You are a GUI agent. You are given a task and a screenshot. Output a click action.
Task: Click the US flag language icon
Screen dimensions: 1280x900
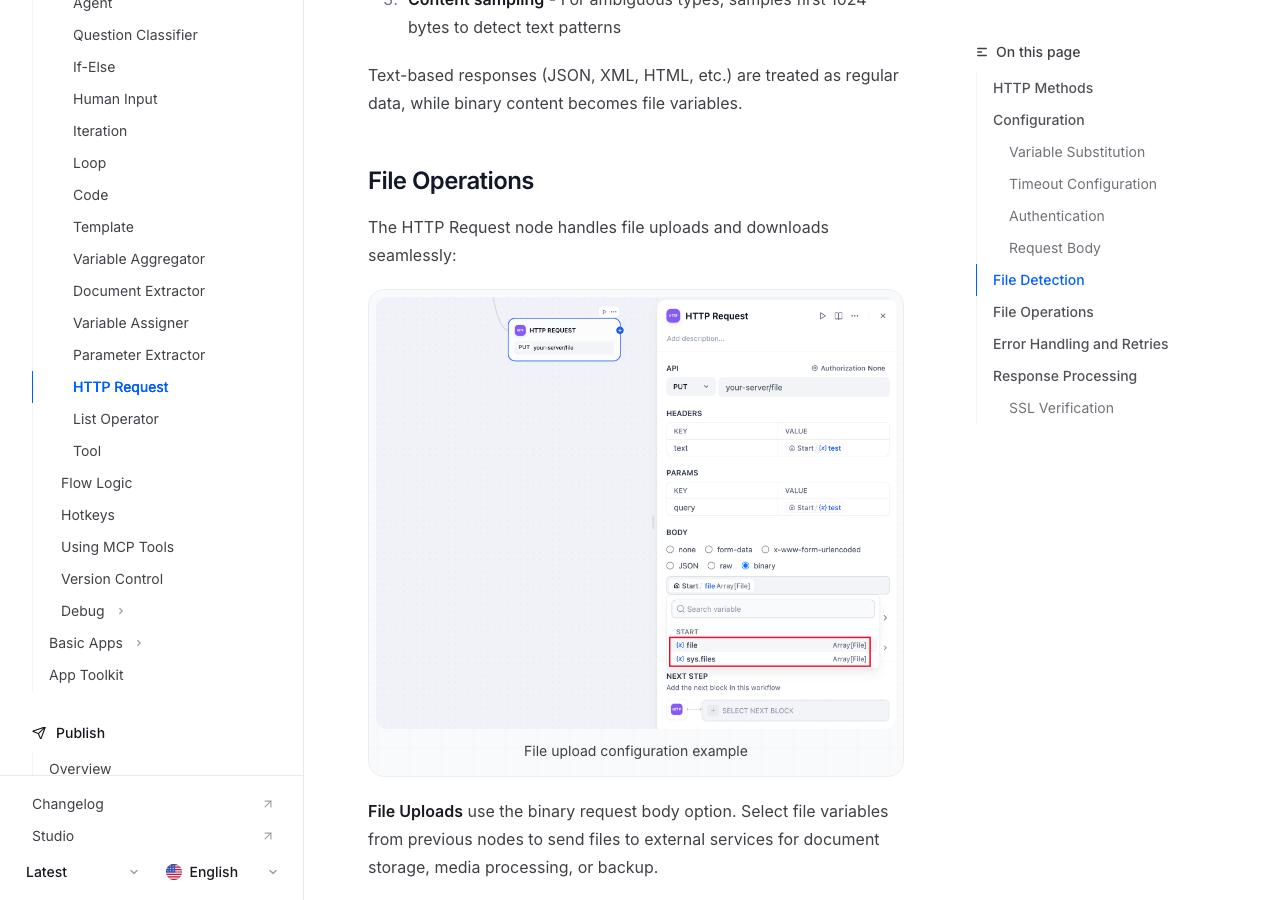click(x=174, y=872)
